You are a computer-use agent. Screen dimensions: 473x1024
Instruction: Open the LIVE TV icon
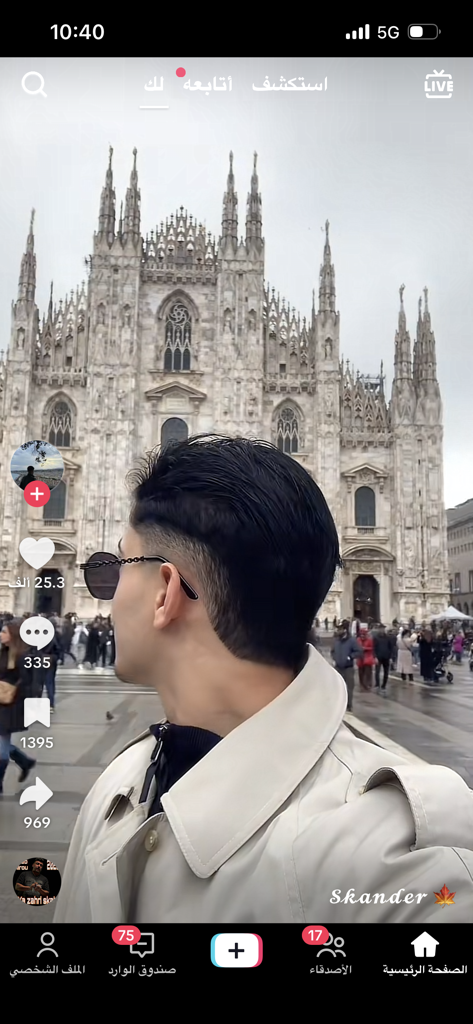438,84
